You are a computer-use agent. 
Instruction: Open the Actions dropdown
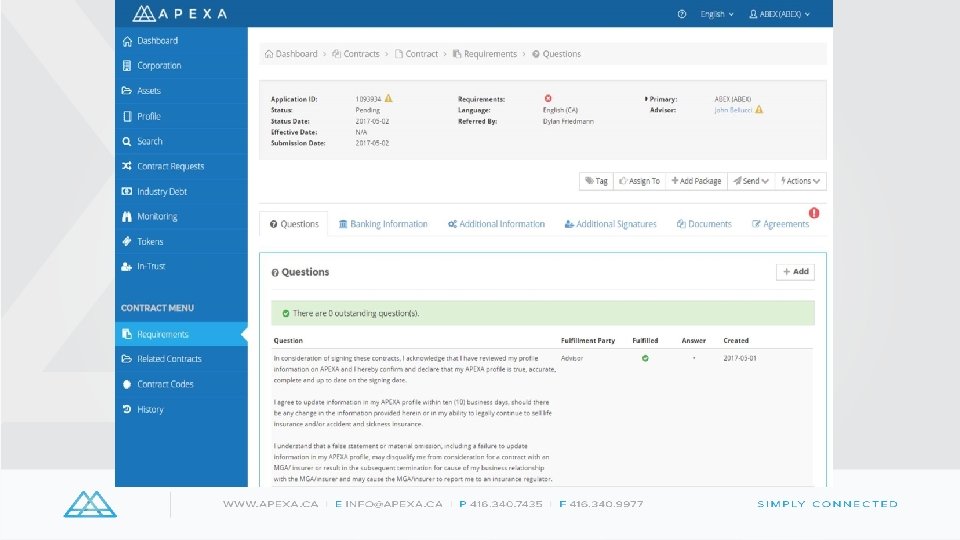tap(800, 181)
